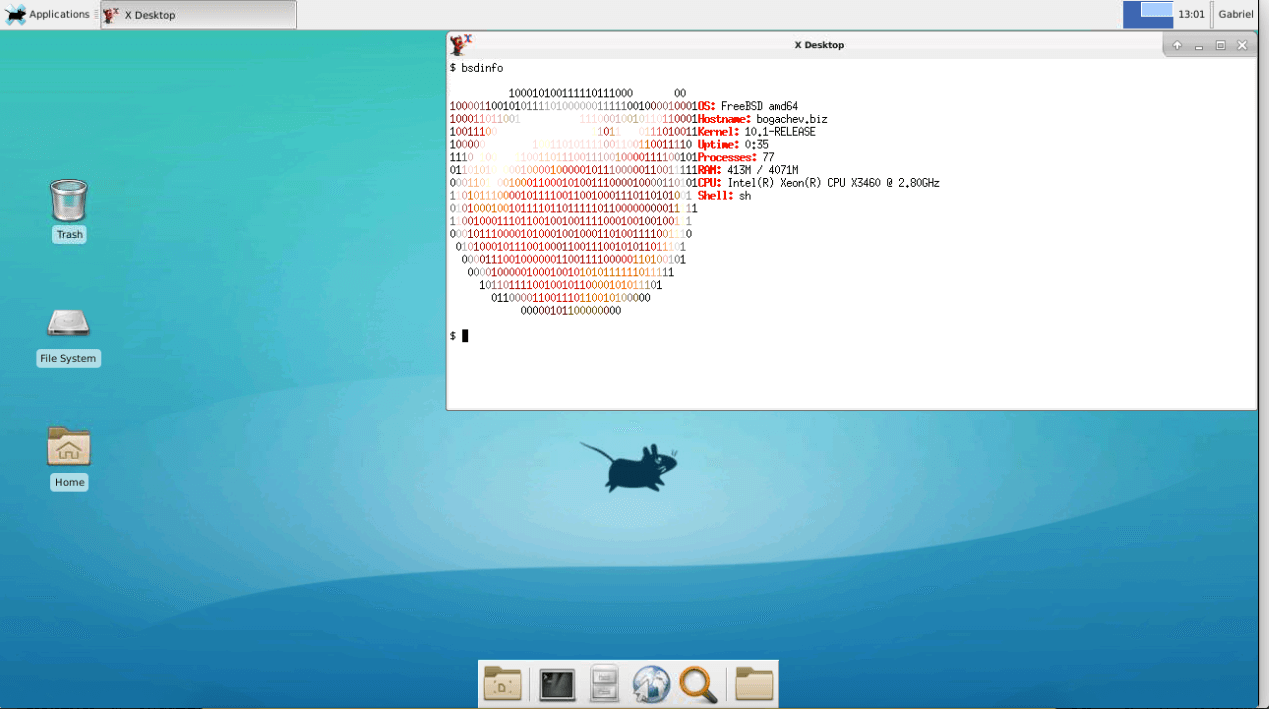This screenshot has height=709, width=1269.
Task: Open the Home folder desktop icon
Action: point(69,447)
